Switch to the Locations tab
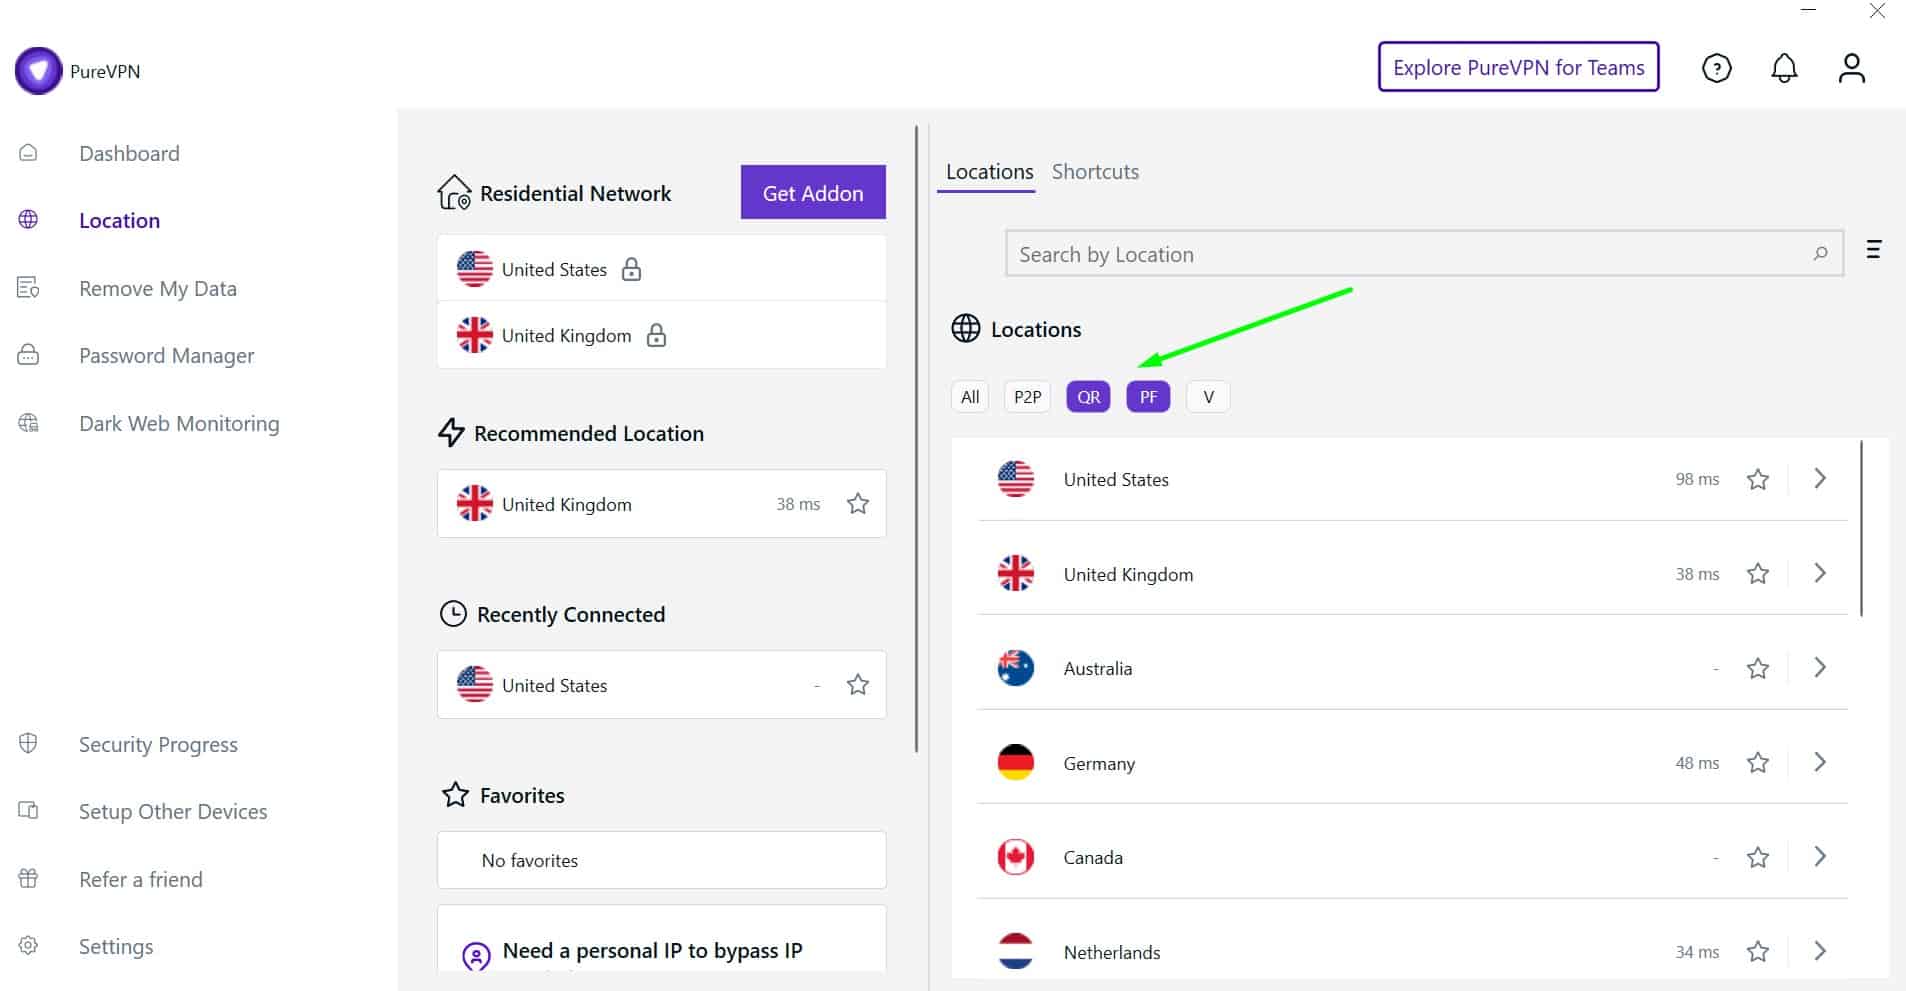 click(x=989, y=172)
